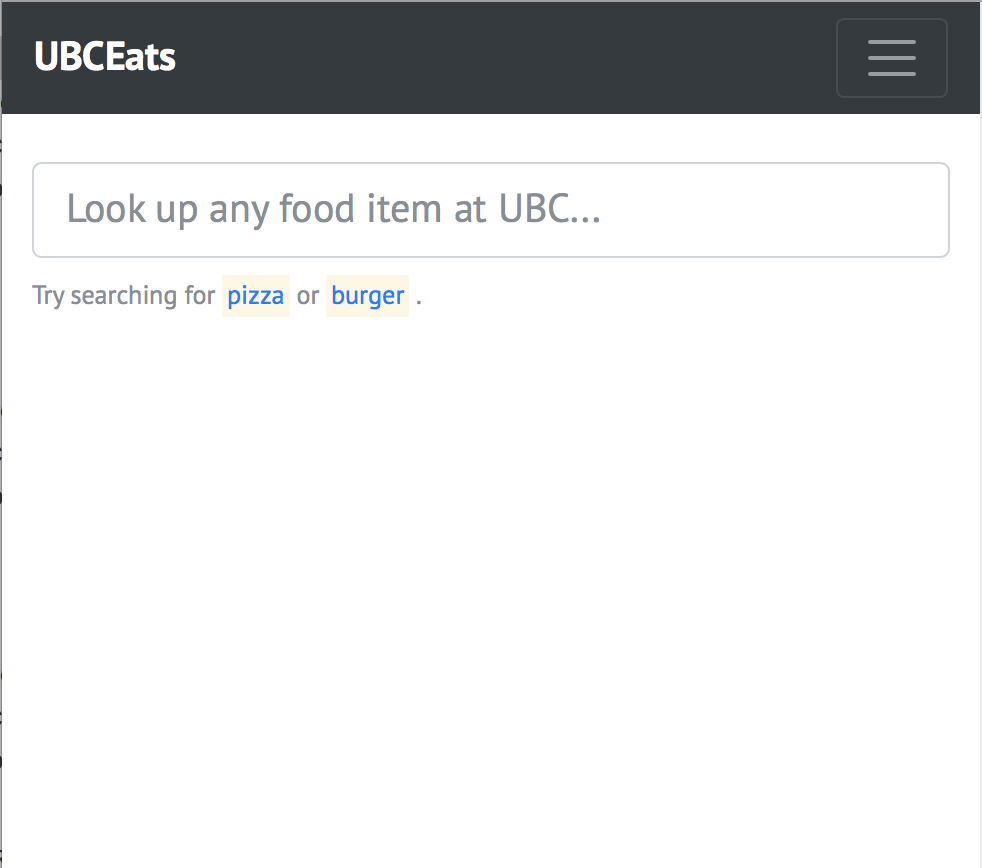Search for pizza using the suggested link

(x=256, y=296)
